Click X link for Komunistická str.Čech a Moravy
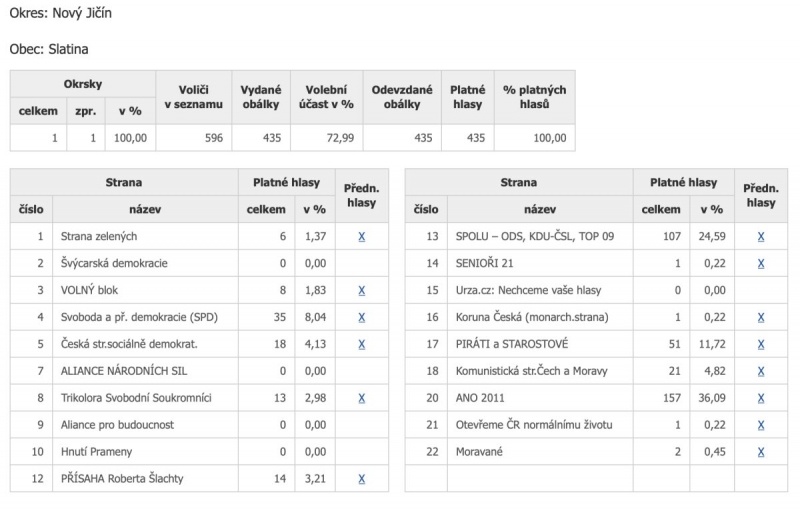Image resolution: width=800 pixels, height=509 pixels. (x=761, y=371)
